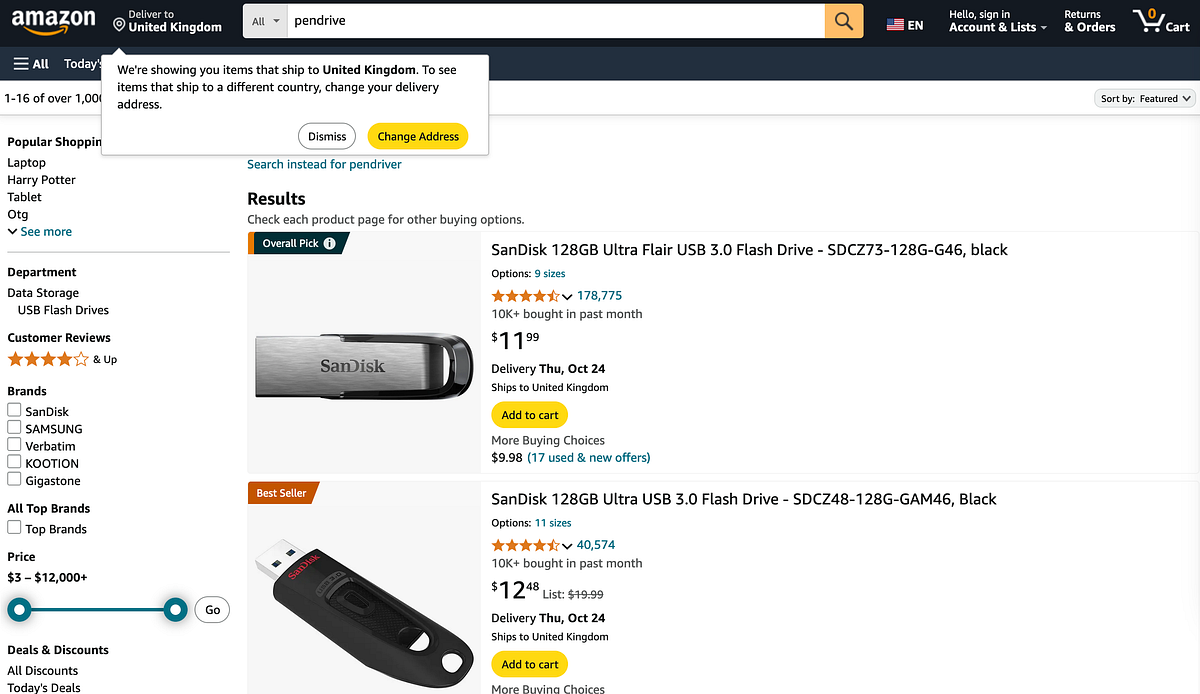Open the search category All dropdown
Viewport: 1200px width, 694px height.
click(x=264, y=20)
